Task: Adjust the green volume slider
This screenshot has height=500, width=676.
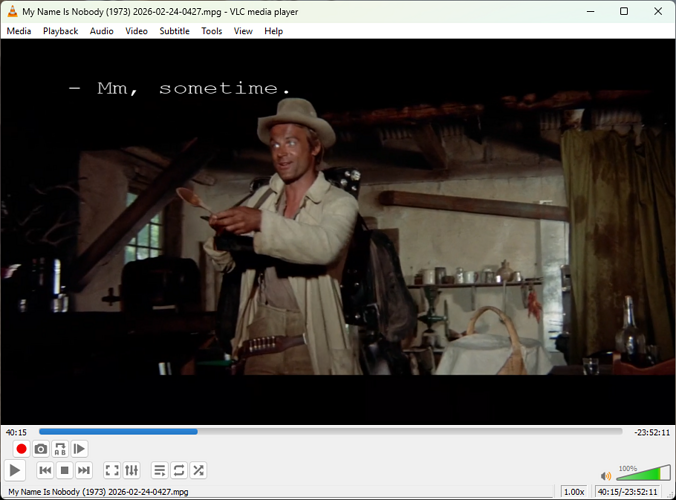Action: click(643, 473)
